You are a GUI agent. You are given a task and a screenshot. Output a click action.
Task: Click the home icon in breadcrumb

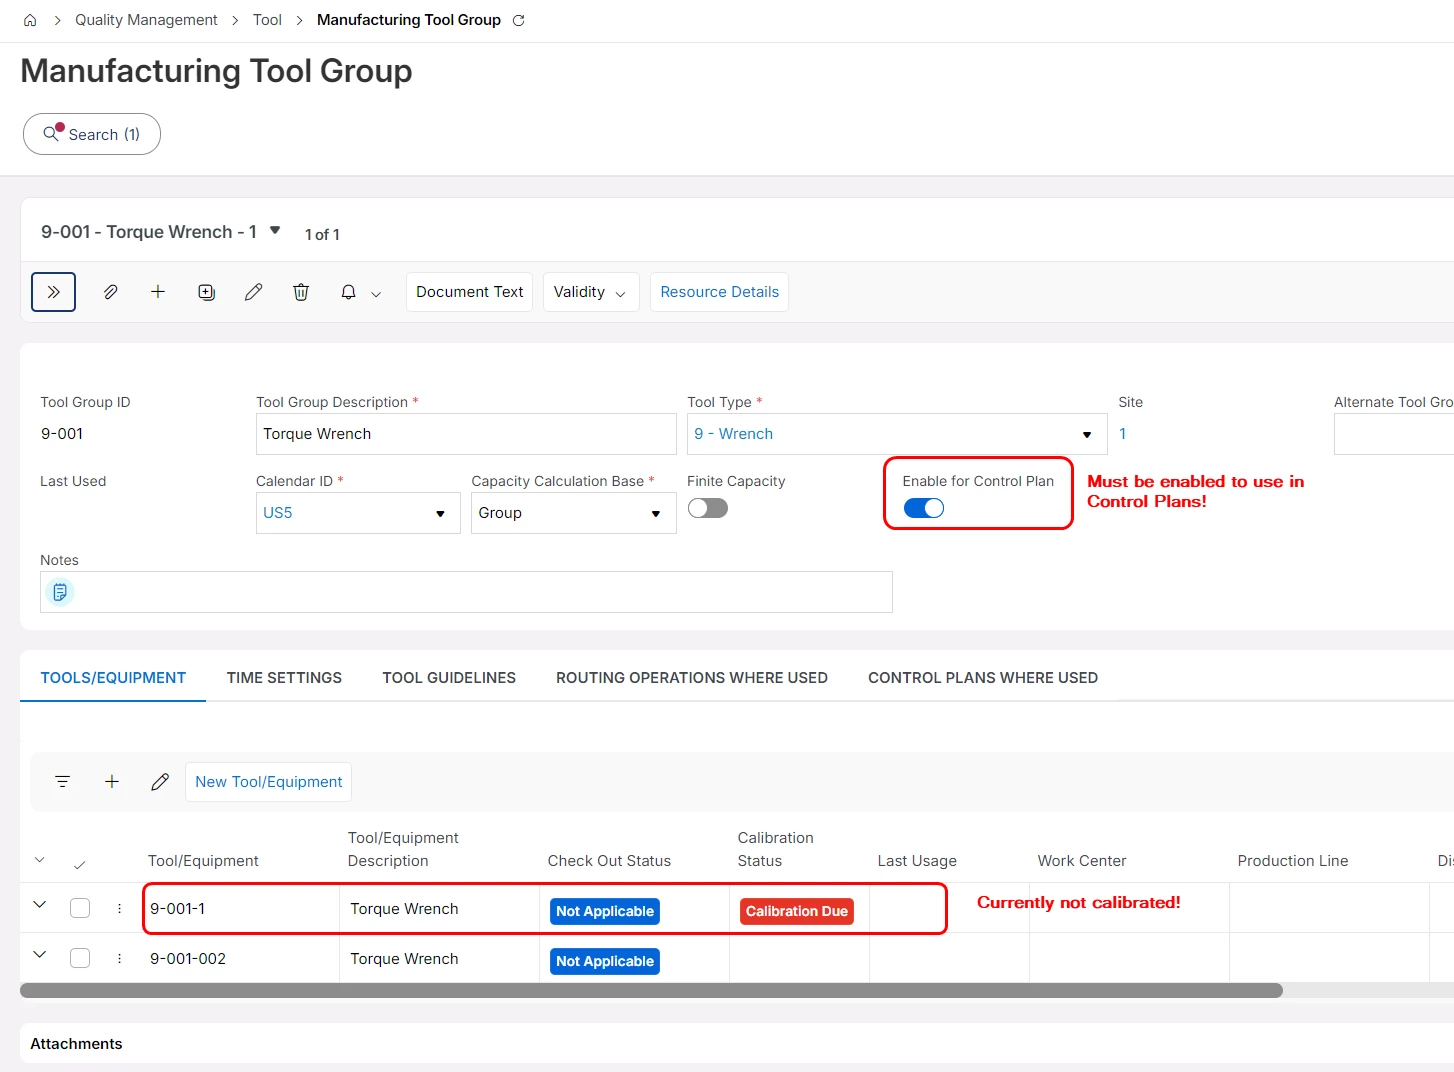pos(30,20)
